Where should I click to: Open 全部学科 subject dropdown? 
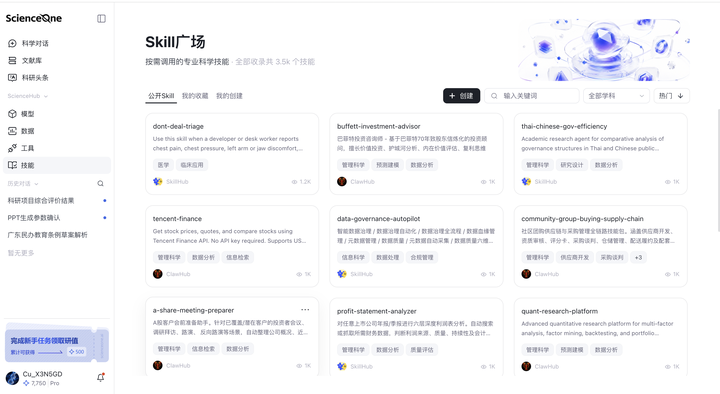tap(616, 96)
